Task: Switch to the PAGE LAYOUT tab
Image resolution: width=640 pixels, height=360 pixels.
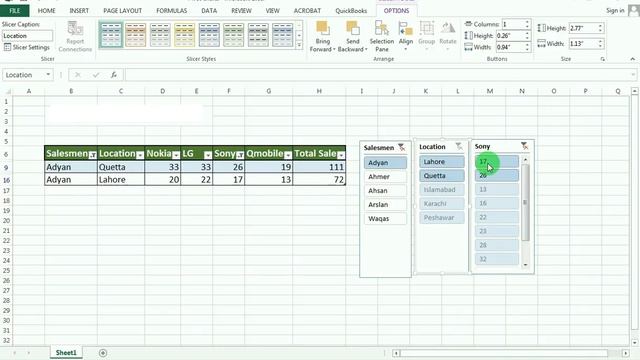Action: (x=122, y=11)
